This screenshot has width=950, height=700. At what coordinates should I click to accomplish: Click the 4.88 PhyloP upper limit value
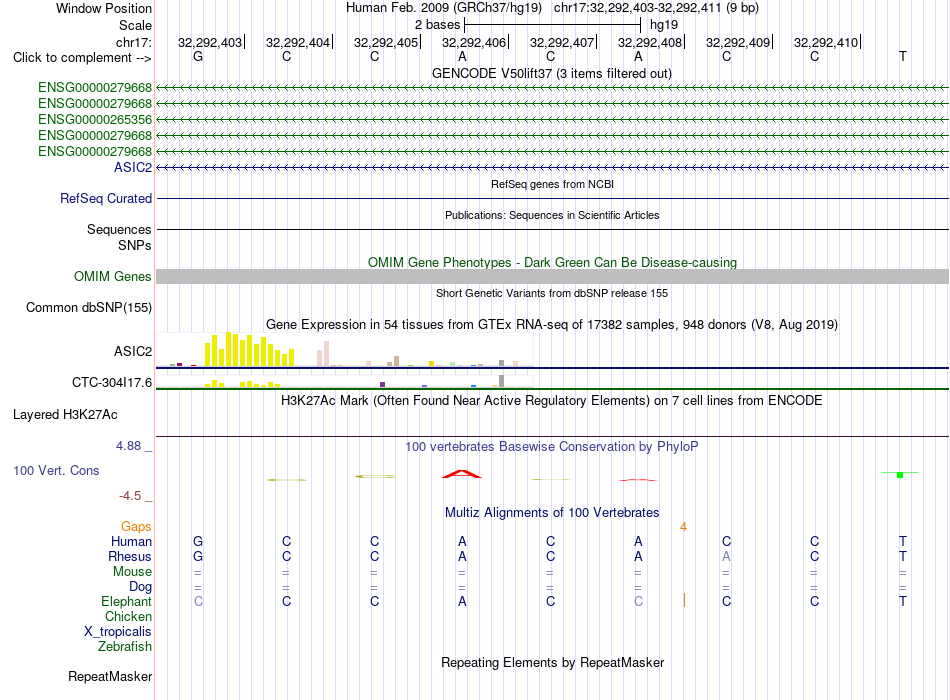pos(128,446)
